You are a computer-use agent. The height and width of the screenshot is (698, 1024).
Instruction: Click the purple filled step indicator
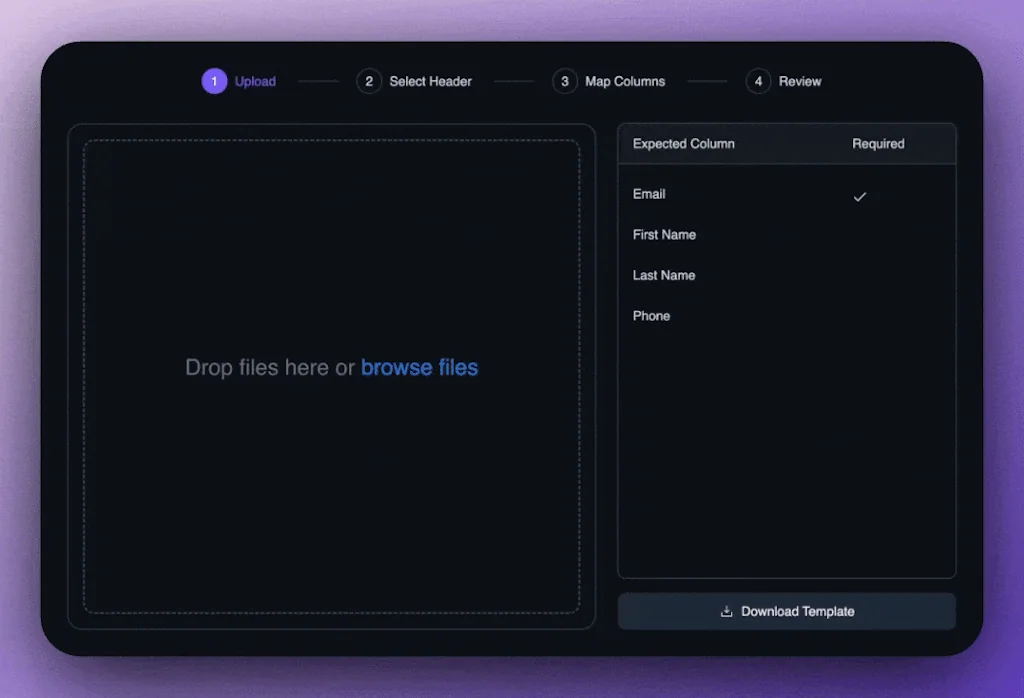pyautogui.click(x=214, y=81)
